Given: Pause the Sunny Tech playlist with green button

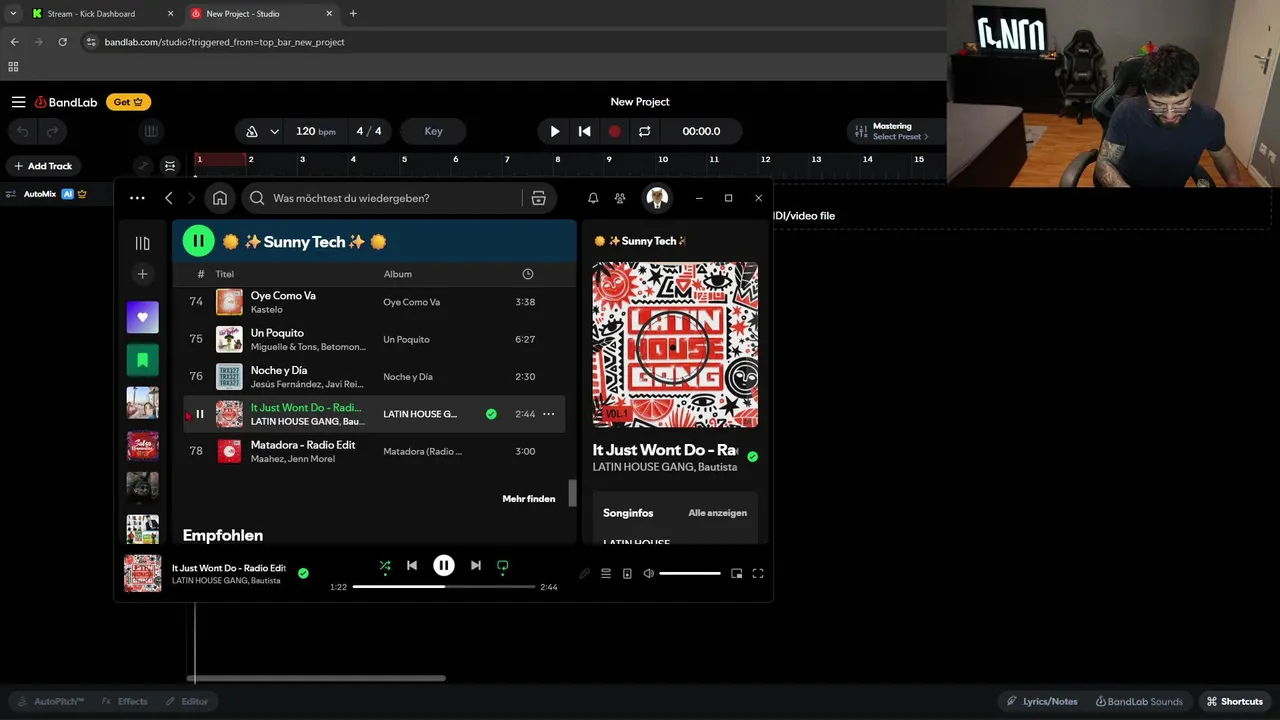Looking at the screenshot, I should pos(198,241).
